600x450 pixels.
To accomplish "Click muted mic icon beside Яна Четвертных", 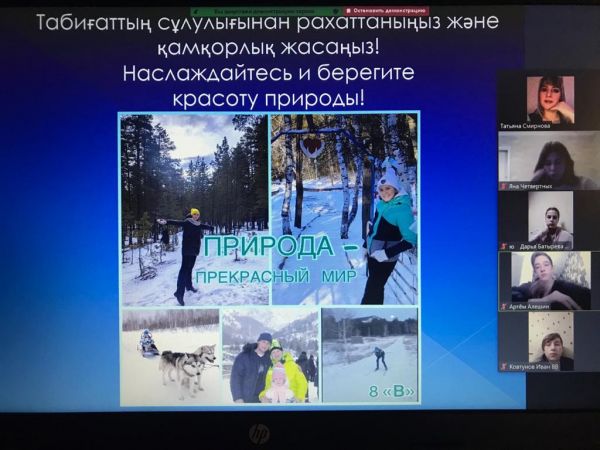I will pyautogui.click(x=503, y=186).
